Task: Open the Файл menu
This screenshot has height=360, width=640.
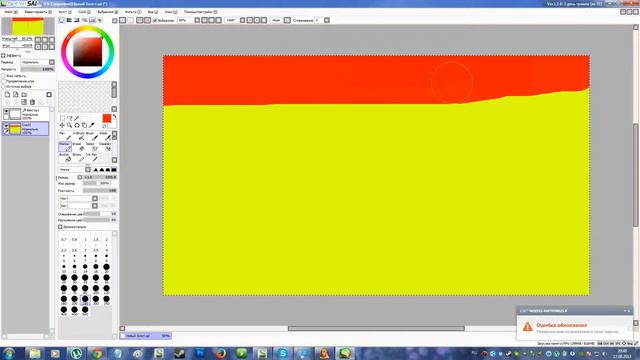Action: coord(10,12)
